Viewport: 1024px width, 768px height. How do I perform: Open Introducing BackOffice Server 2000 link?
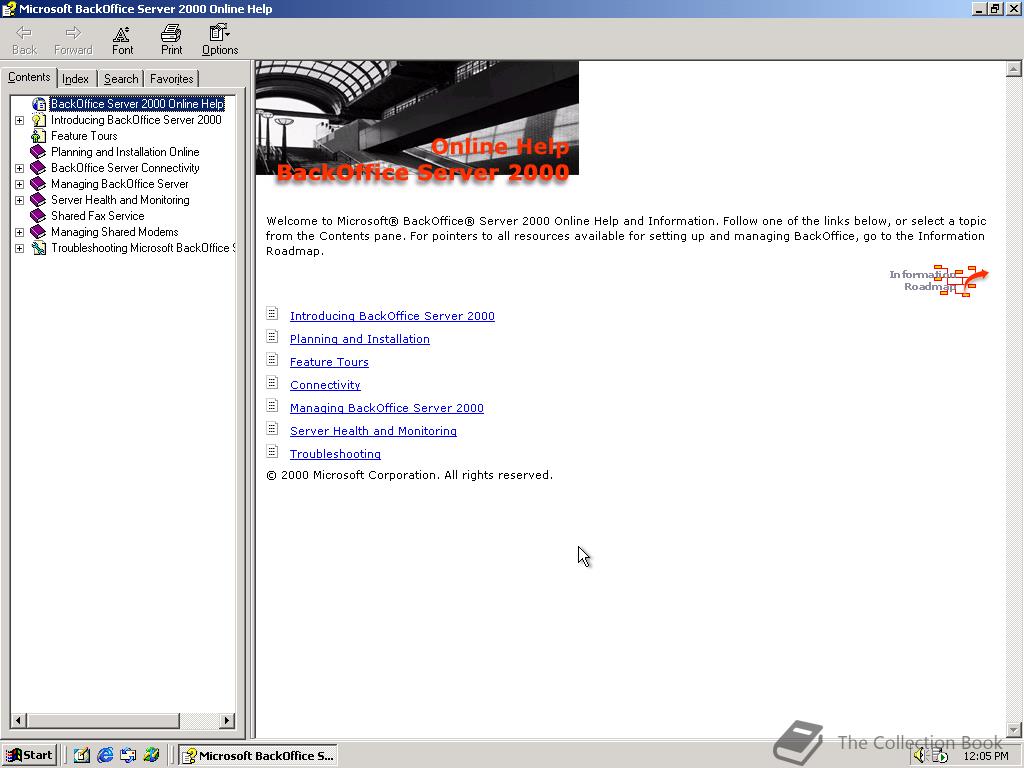click(x=392, y=316)
